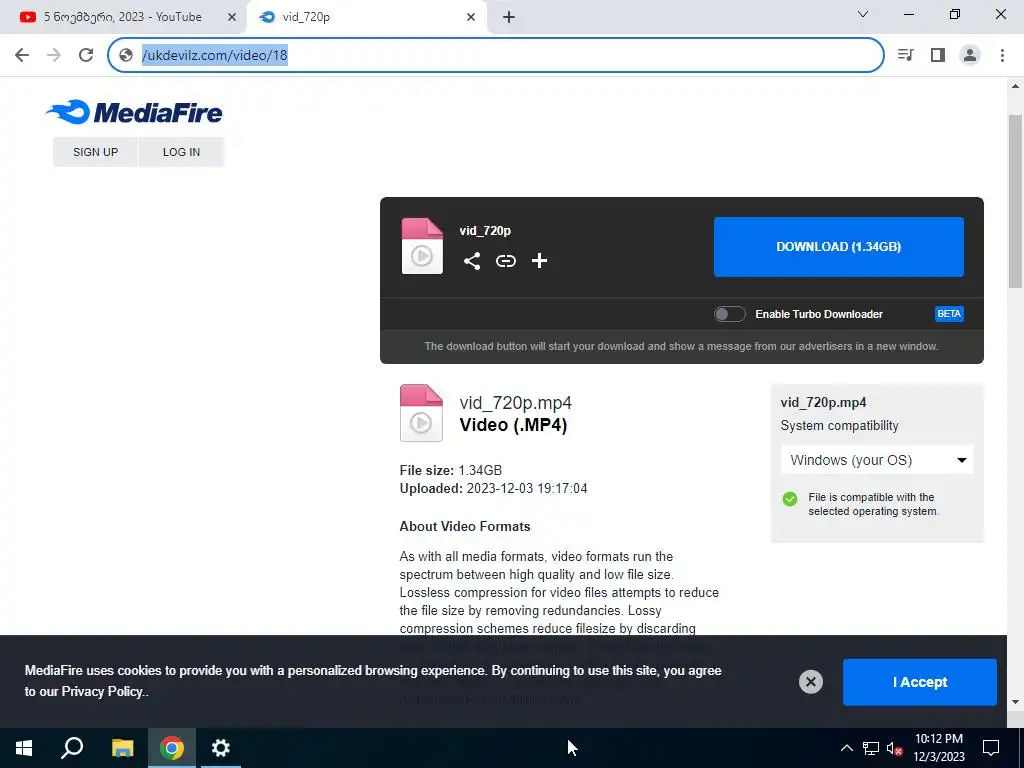1024x768 pixels.
Task: Switch to the YouTube tab
Action: tap(123, 17)
